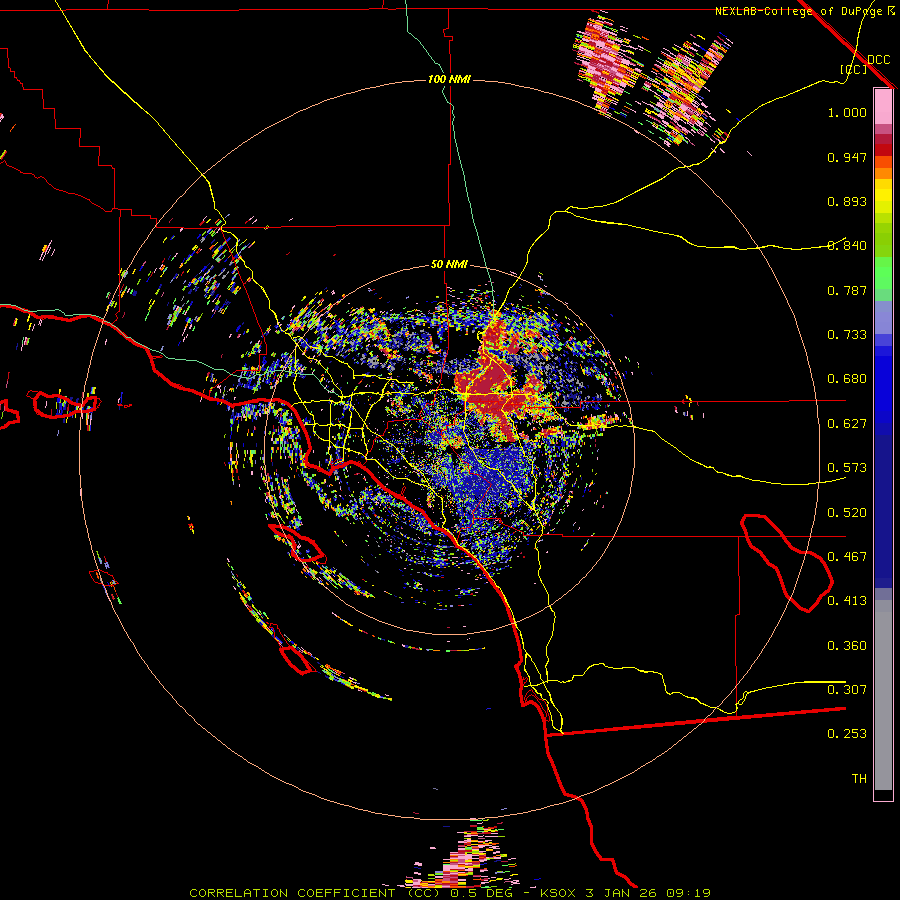The height and width of the screenshot is (900, 900).
Task: Click the [CC] label above color bar
Action: (x=854, y=69)
